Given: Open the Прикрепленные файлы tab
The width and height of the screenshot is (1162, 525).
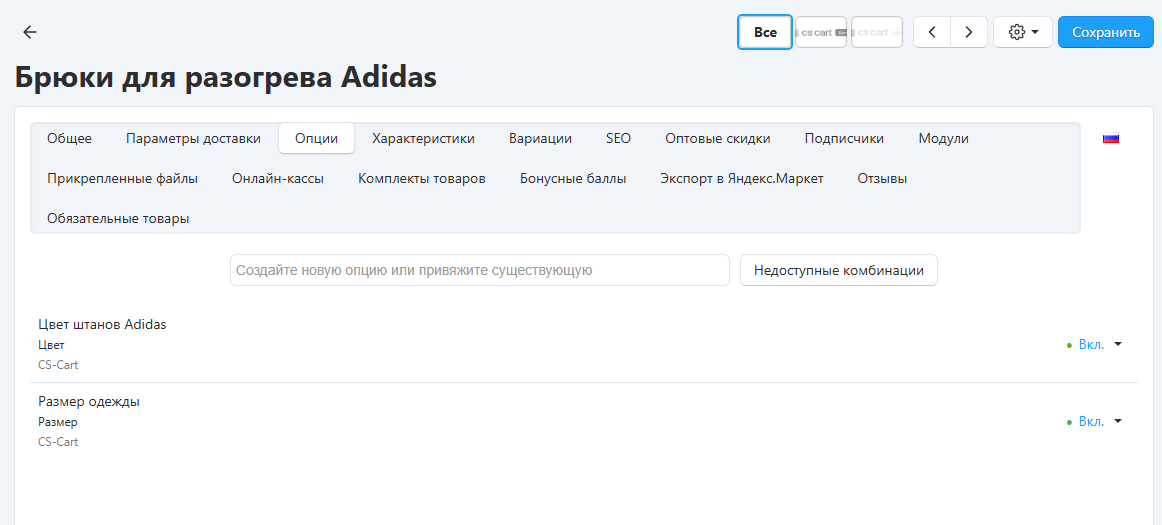Looking at the screenshot, I should point(122,178).
